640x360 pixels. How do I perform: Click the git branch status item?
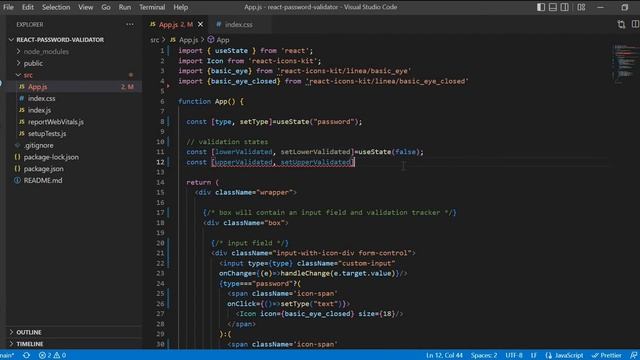click(7, 355)
